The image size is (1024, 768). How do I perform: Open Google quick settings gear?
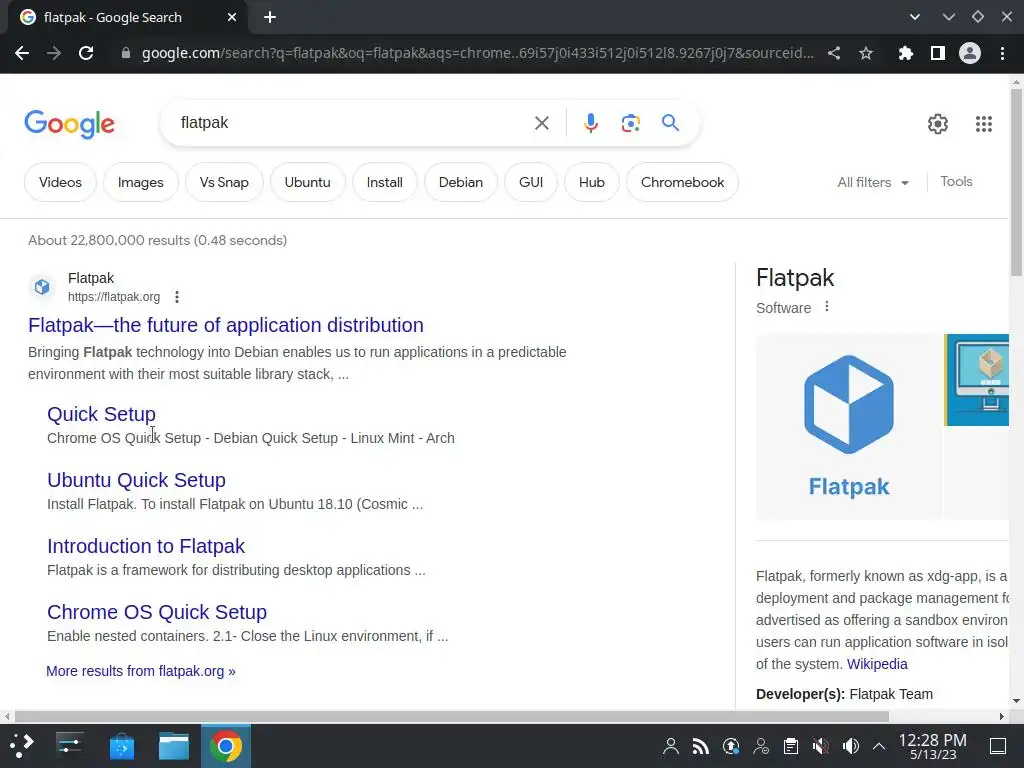[x=938, y=123]
